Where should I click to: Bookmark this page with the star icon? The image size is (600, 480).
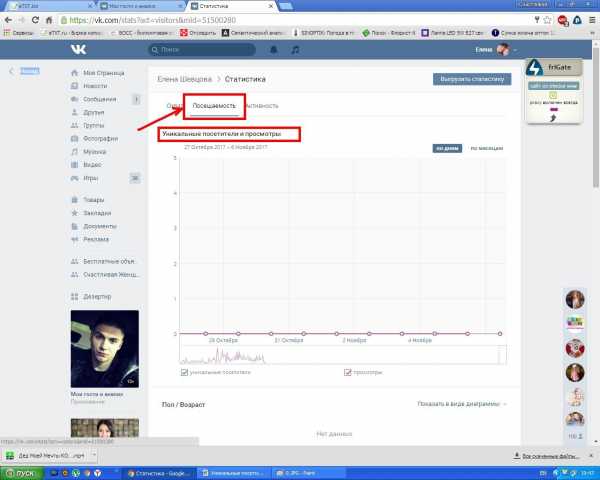547,20
